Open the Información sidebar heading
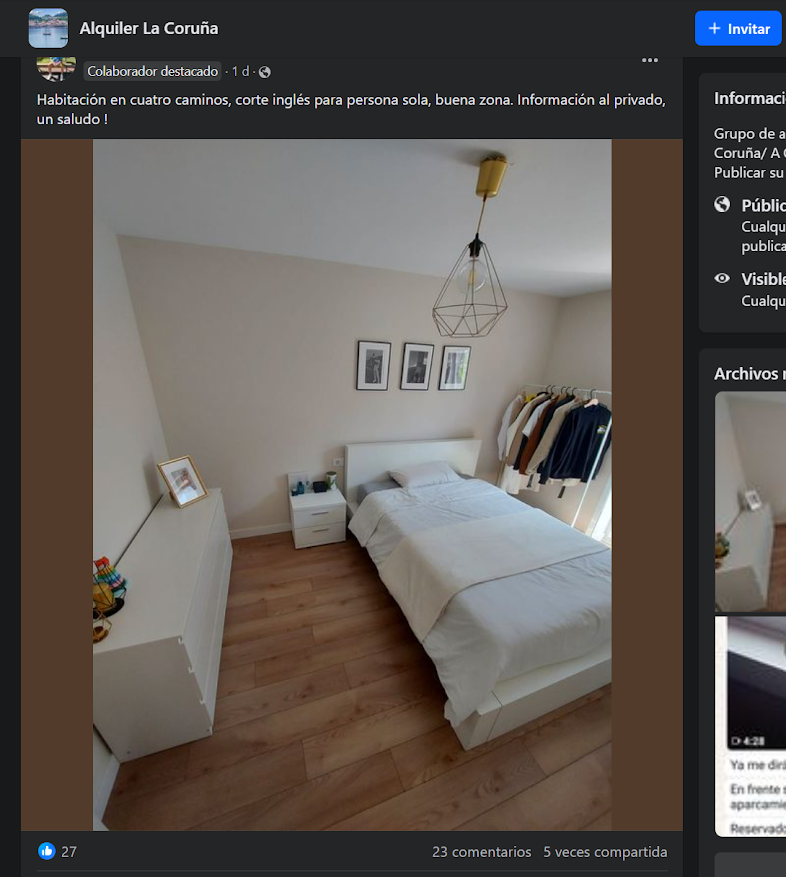This screenshot has width=786, height=877. coord(749,98)
